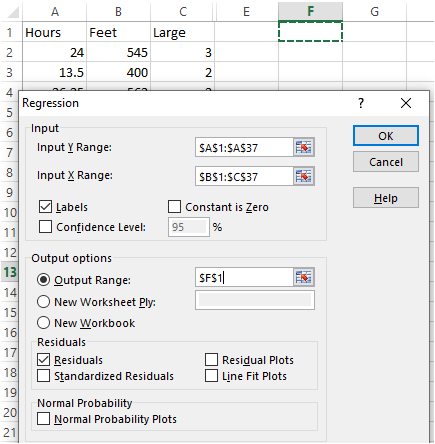Select New Worksheet Ply radio button

coord(44,302)
